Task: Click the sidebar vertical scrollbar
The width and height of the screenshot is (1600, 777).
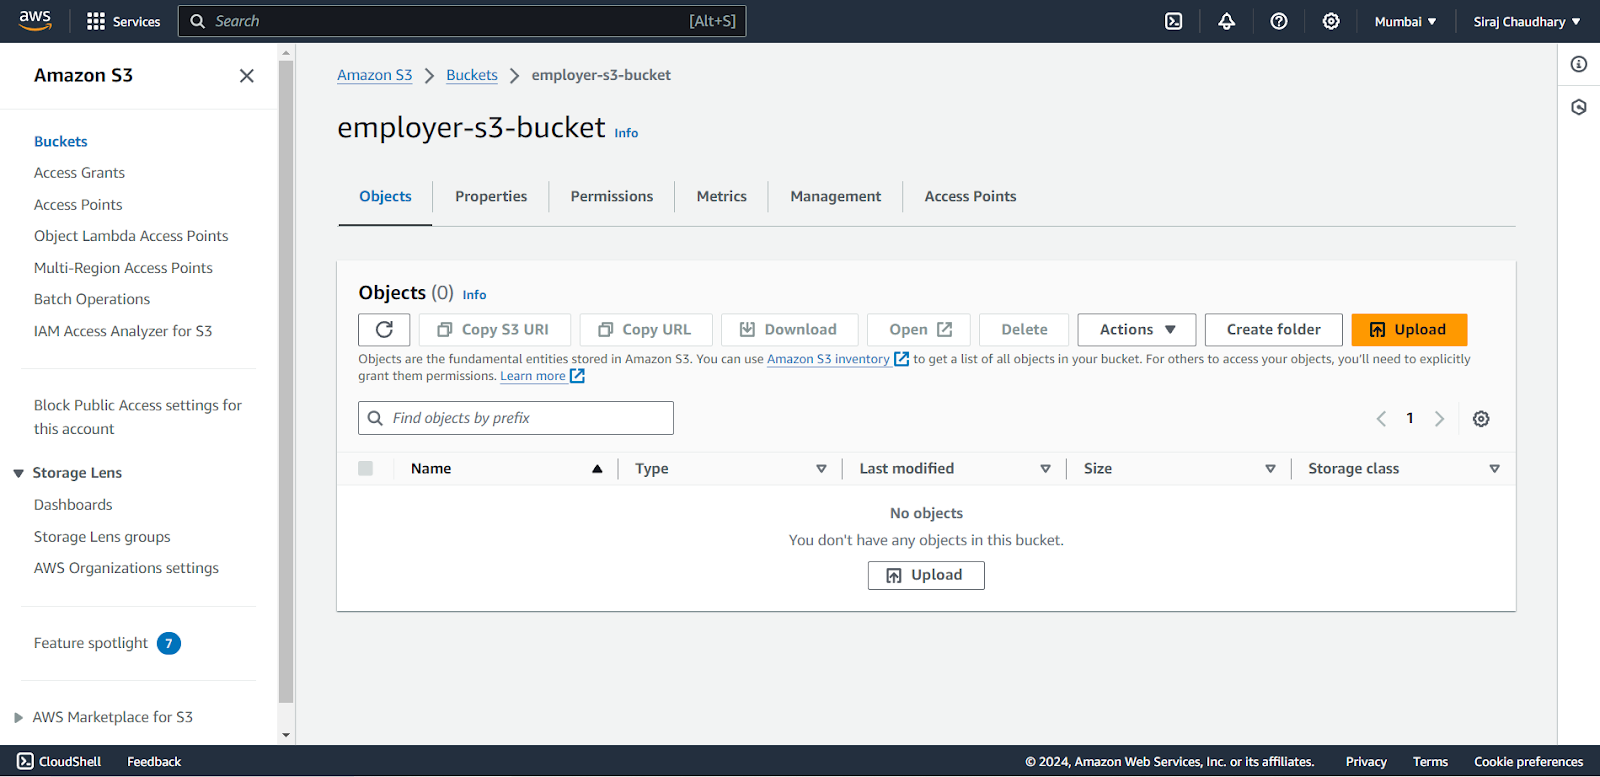Action: click(x=286, y=380)
